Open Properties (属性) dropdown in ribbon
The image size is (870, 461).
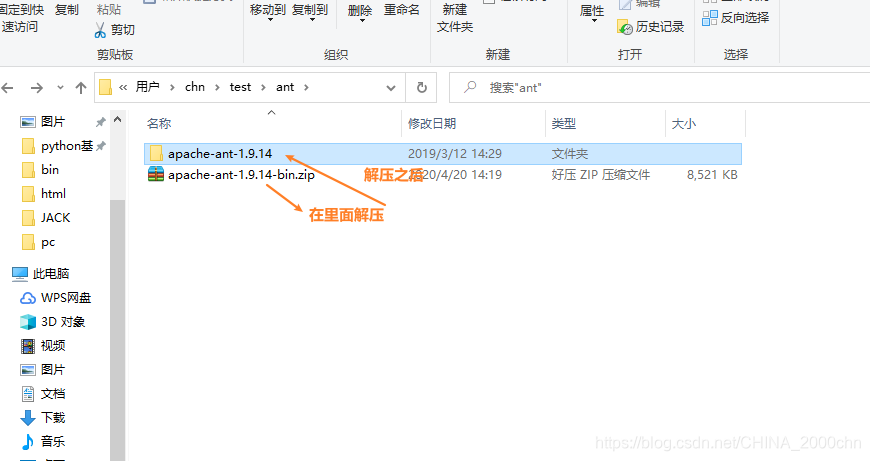click(x=591, y=13)
